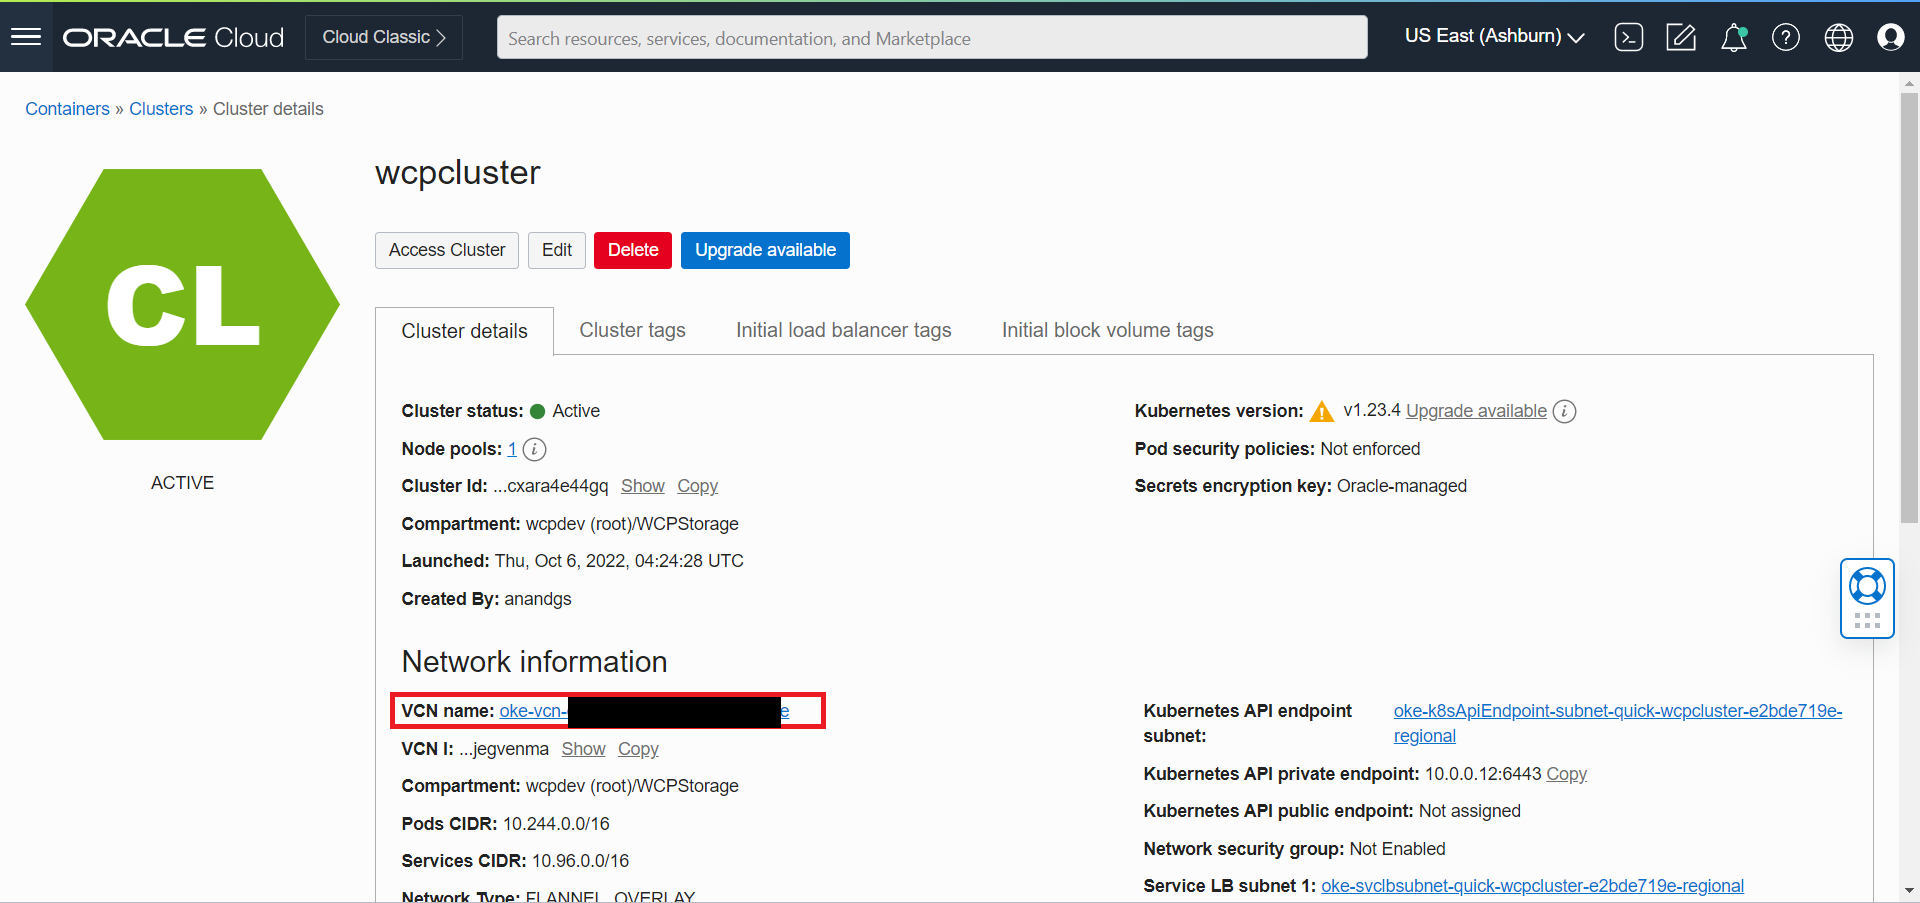Open the user profile avatar icon
Screen dimensions: 1920x903
point(1891,37)
